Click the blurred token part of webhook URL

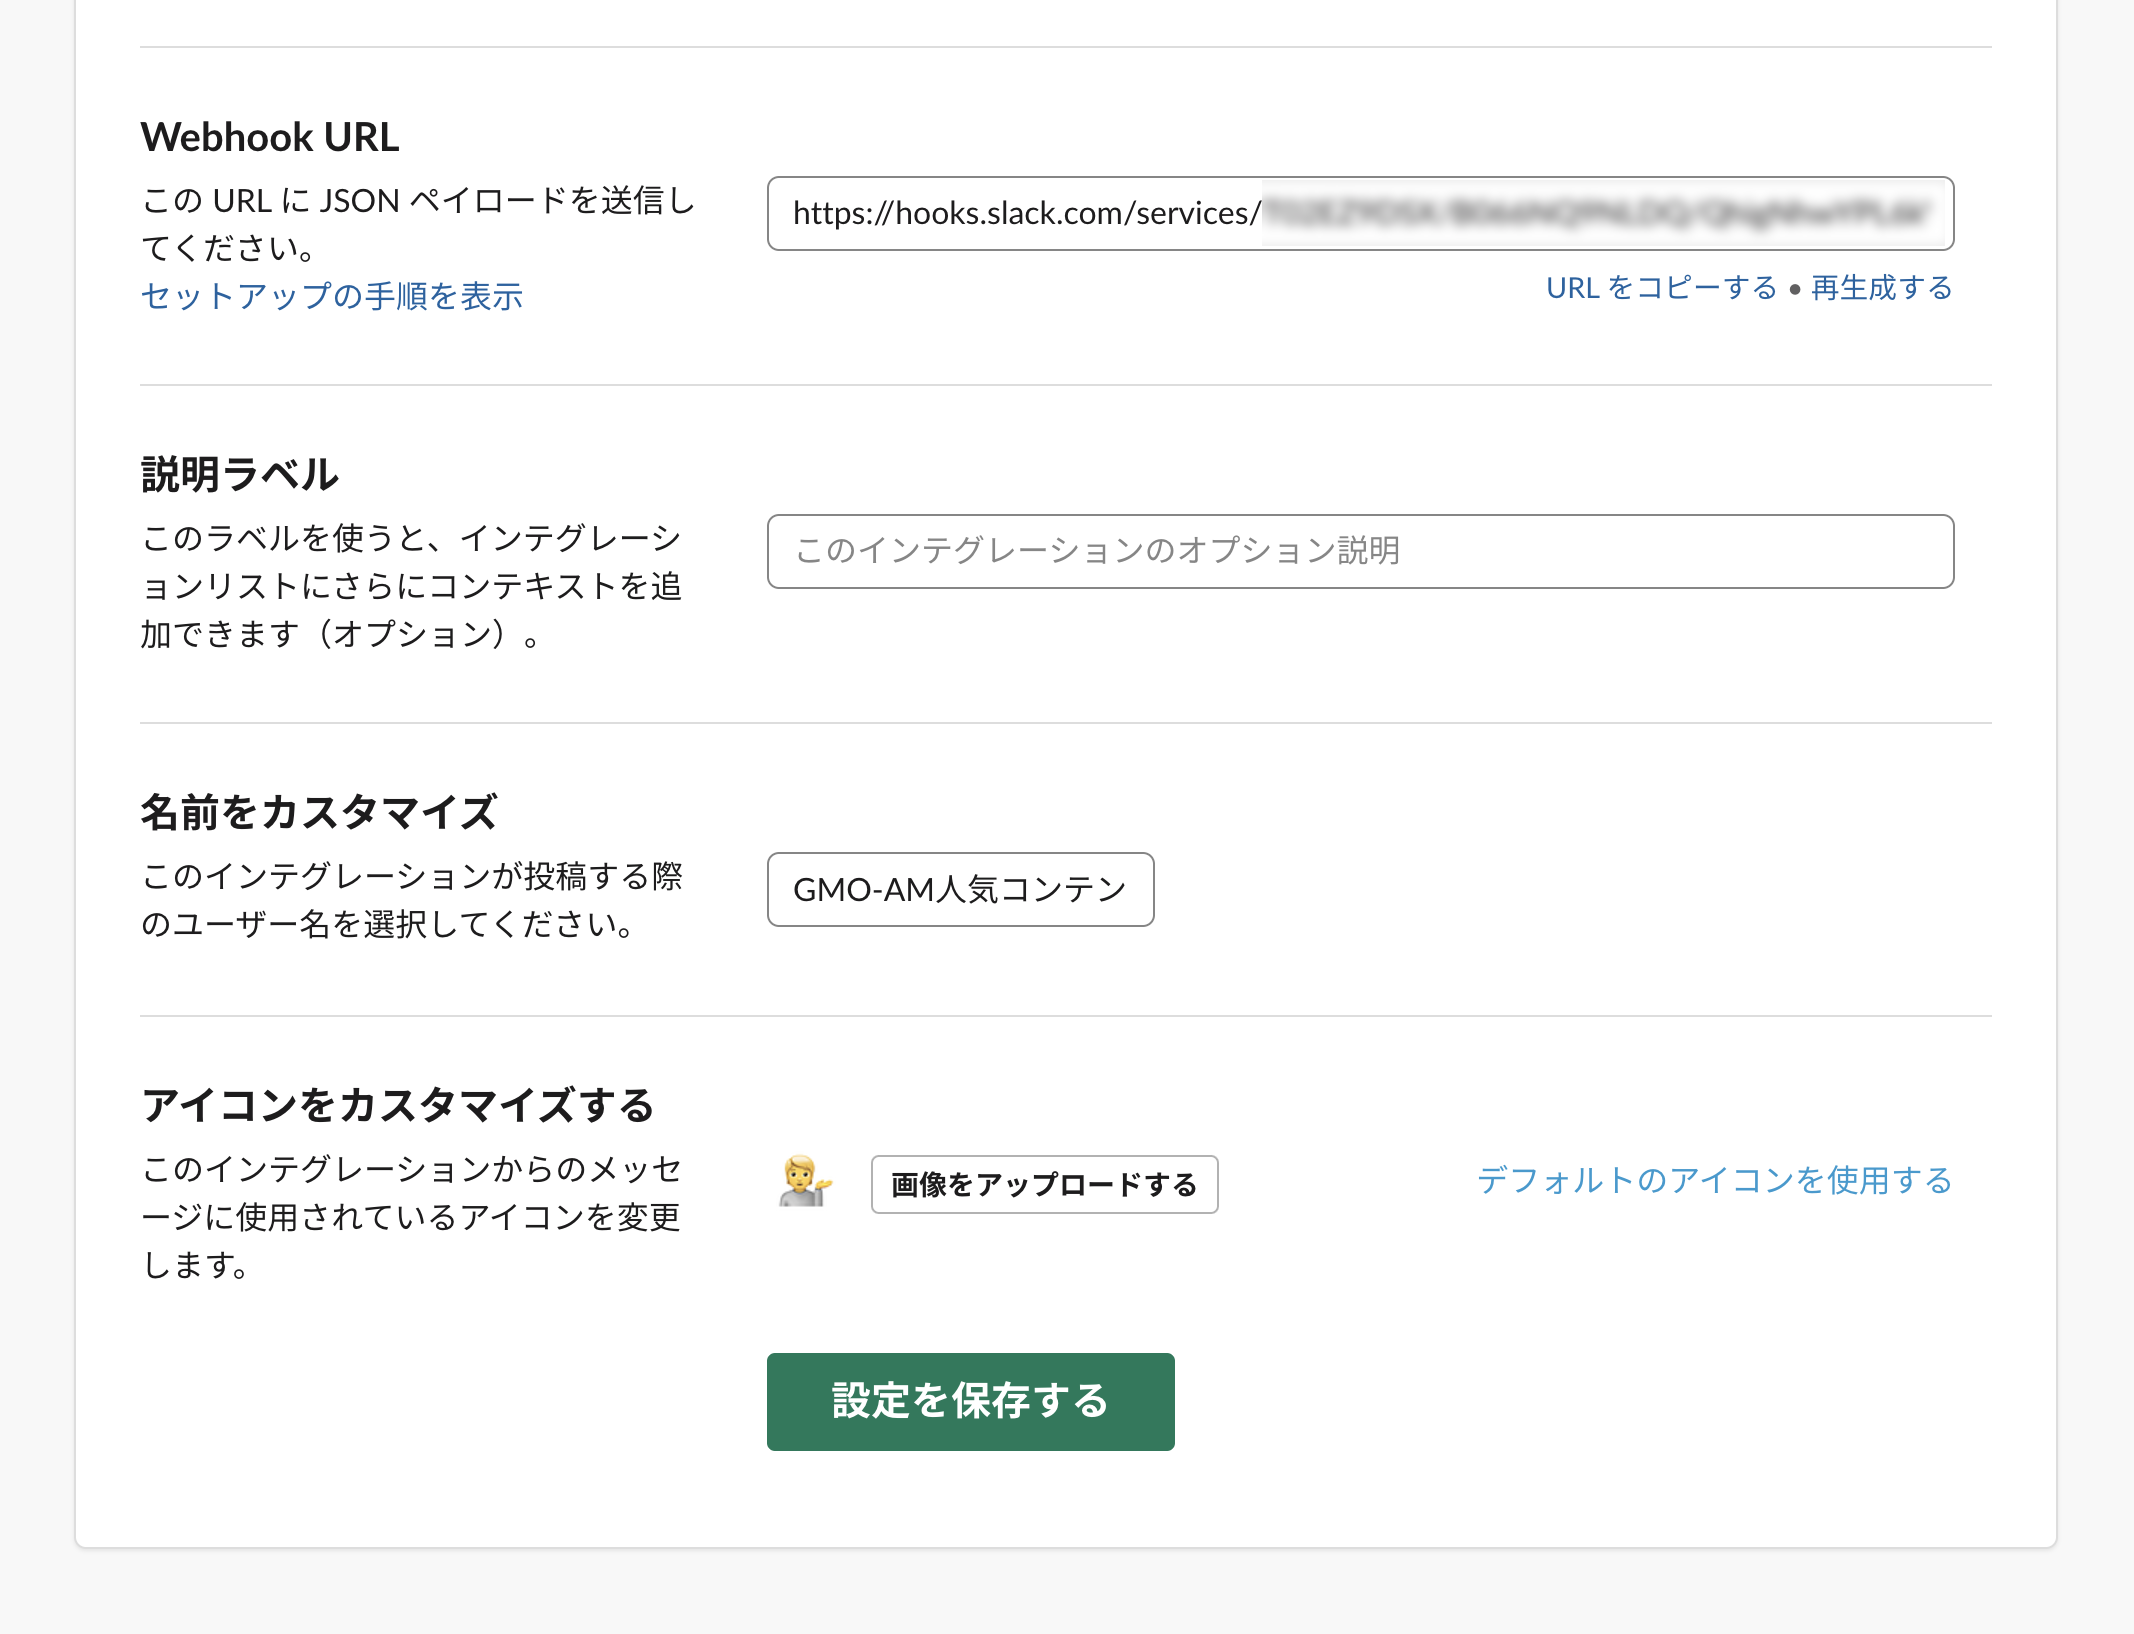(x=1600, y=214)
